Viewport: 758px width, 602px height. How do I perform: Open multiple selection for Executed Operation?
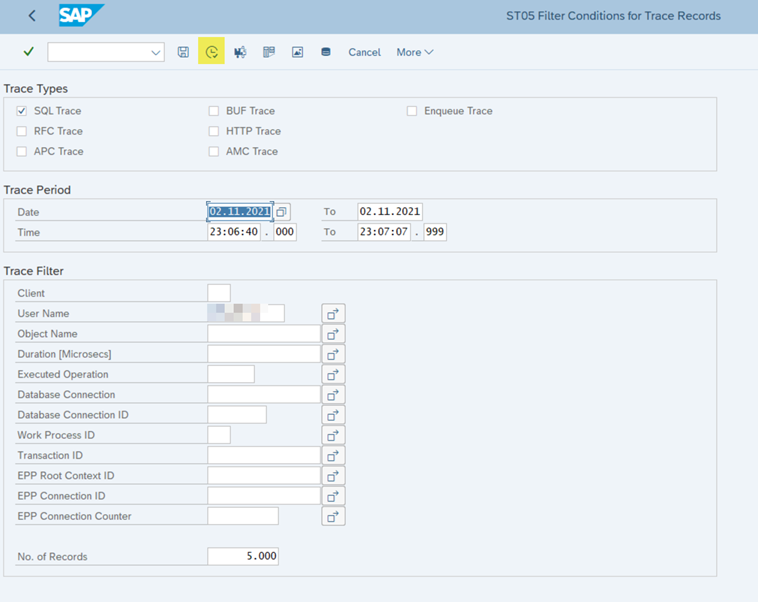(333, 375)
